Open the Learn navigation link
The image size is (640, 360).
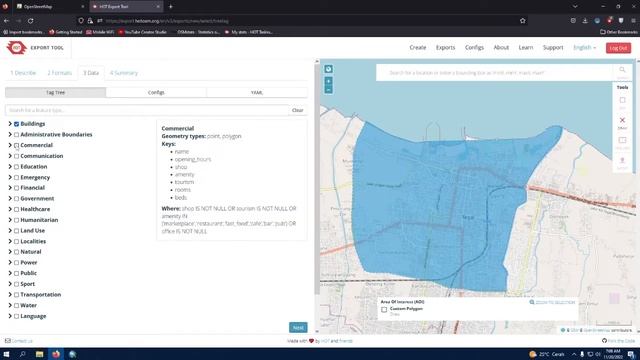point(526,47)
